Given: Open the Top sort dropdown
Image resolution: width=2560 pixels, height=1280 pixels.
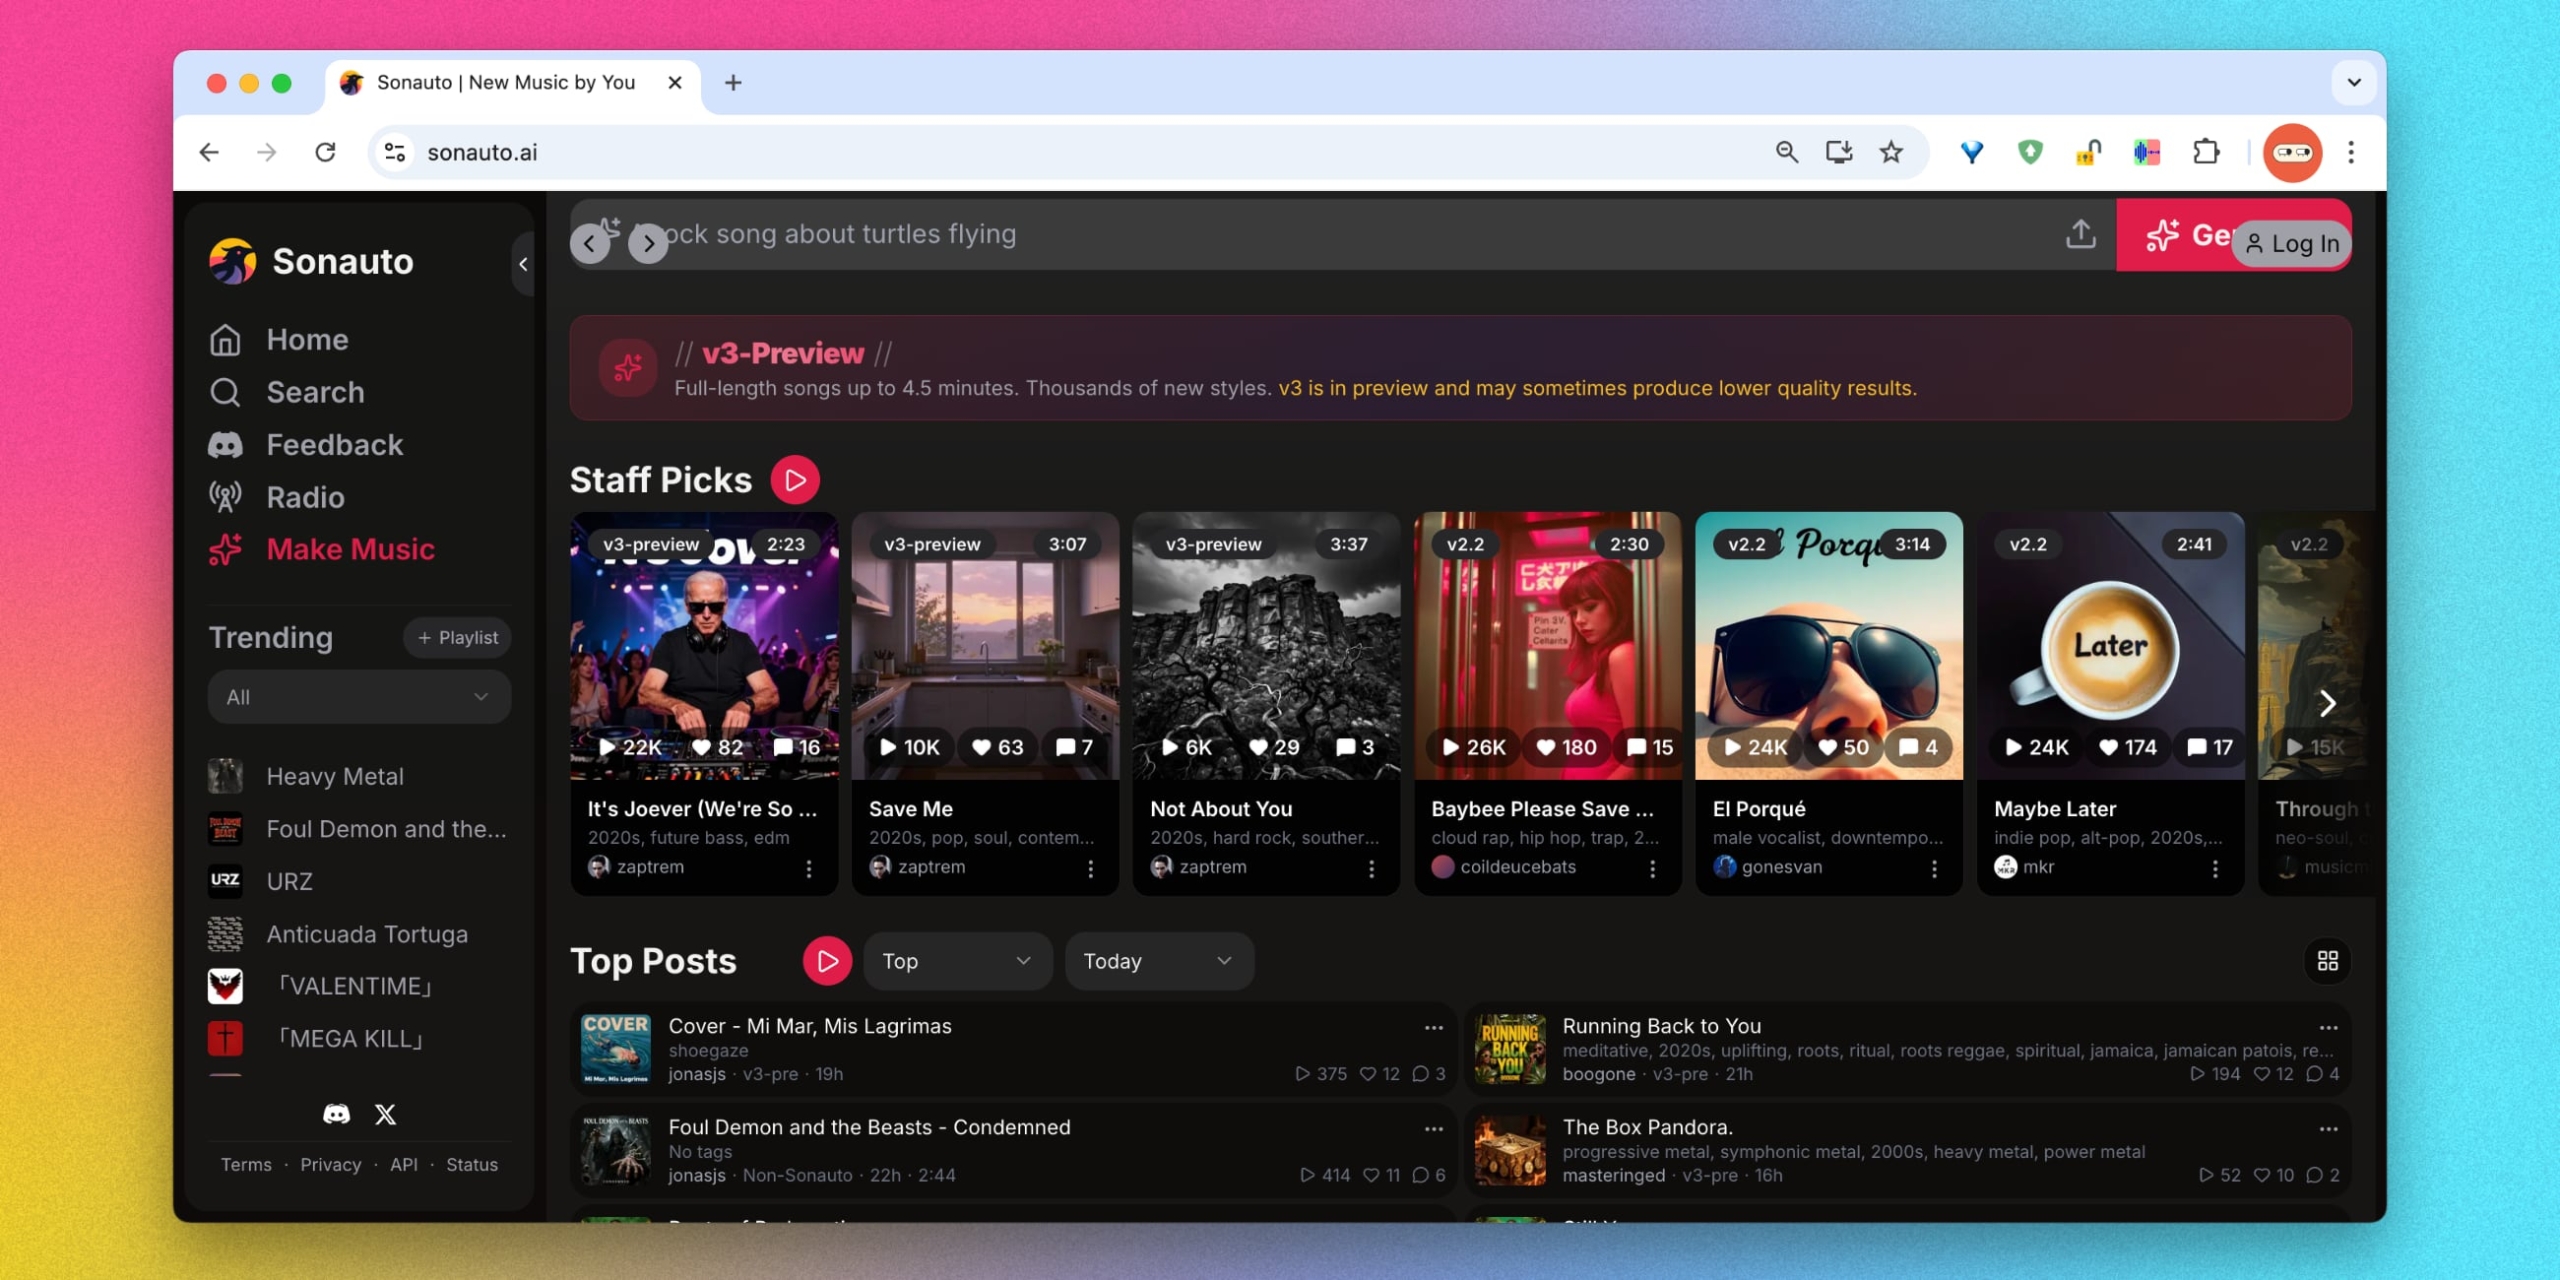Looking at the screenshot, I should click(956, 961).
